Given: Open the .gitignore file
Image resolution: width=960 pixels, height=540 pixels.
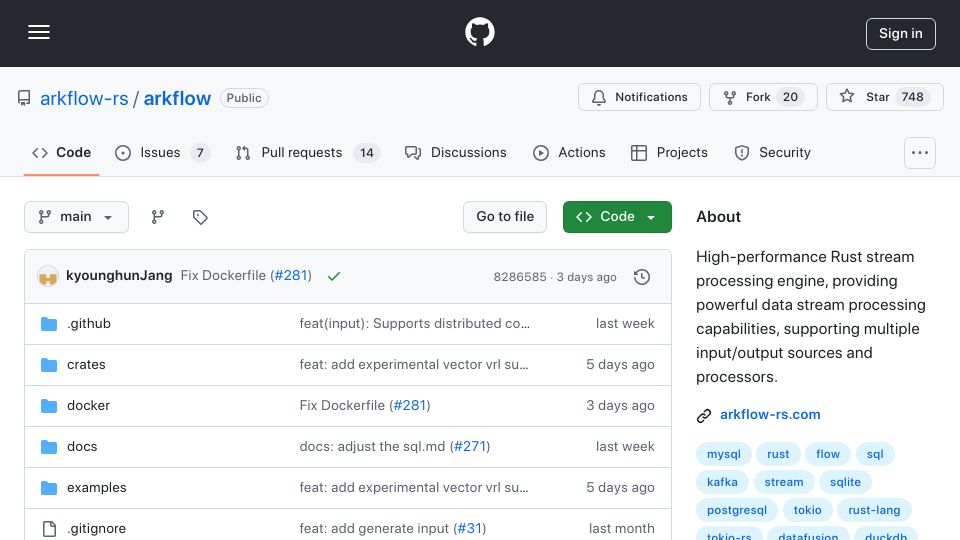Looking at the screenshot, I should point(97,529).
